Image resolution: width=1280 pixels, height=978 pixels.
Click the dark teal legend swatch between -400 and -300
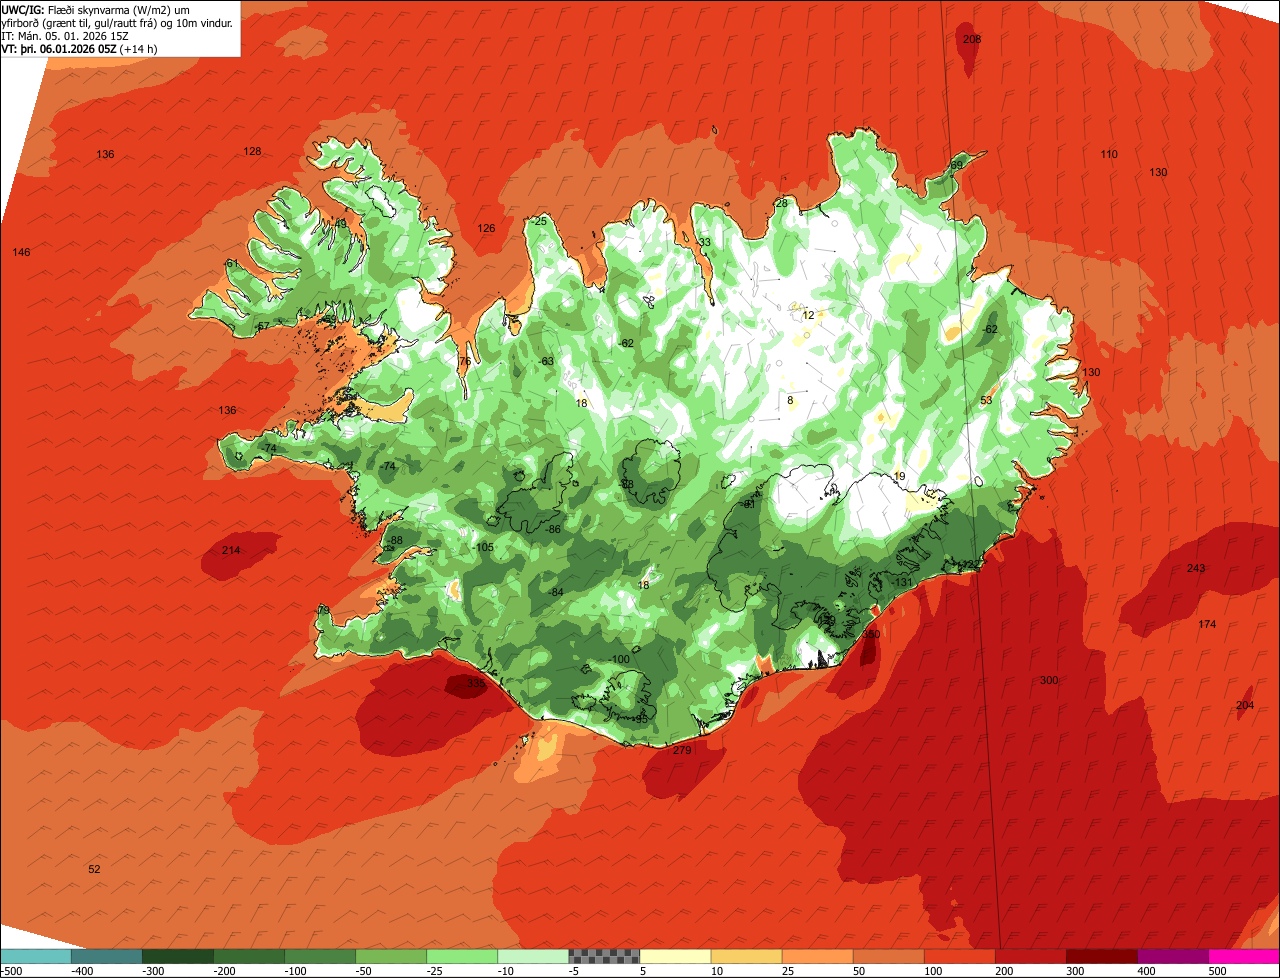107,955
